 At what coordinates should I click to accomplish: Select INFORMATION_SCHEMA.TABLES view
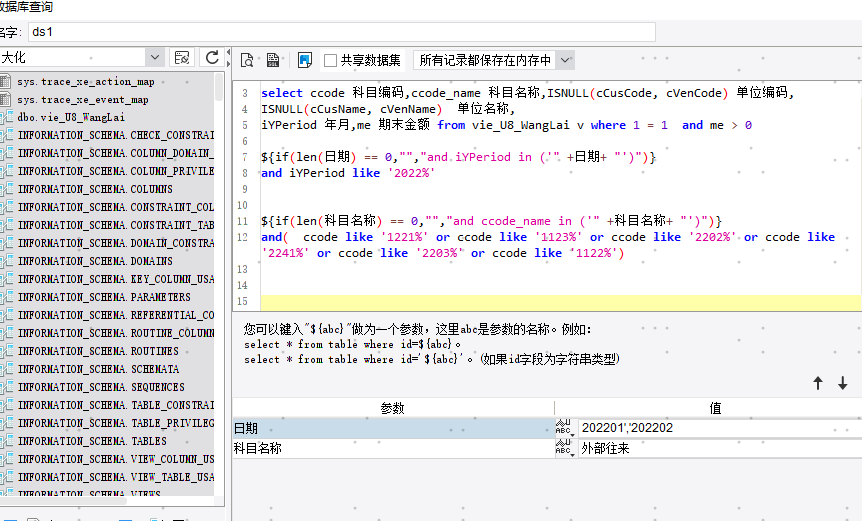(x=92, y=441)
